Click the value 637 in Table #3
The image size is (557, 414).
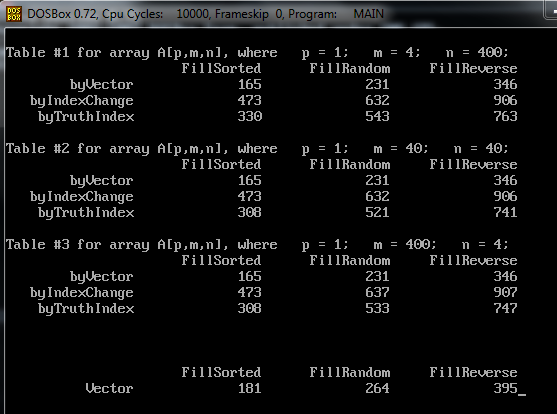377,292
